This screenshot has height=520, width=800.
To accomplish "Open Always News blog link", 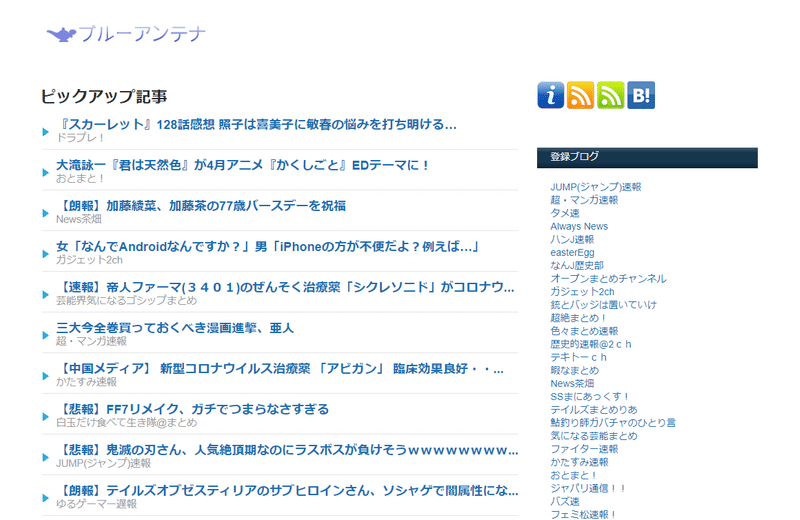I will 579,226.
